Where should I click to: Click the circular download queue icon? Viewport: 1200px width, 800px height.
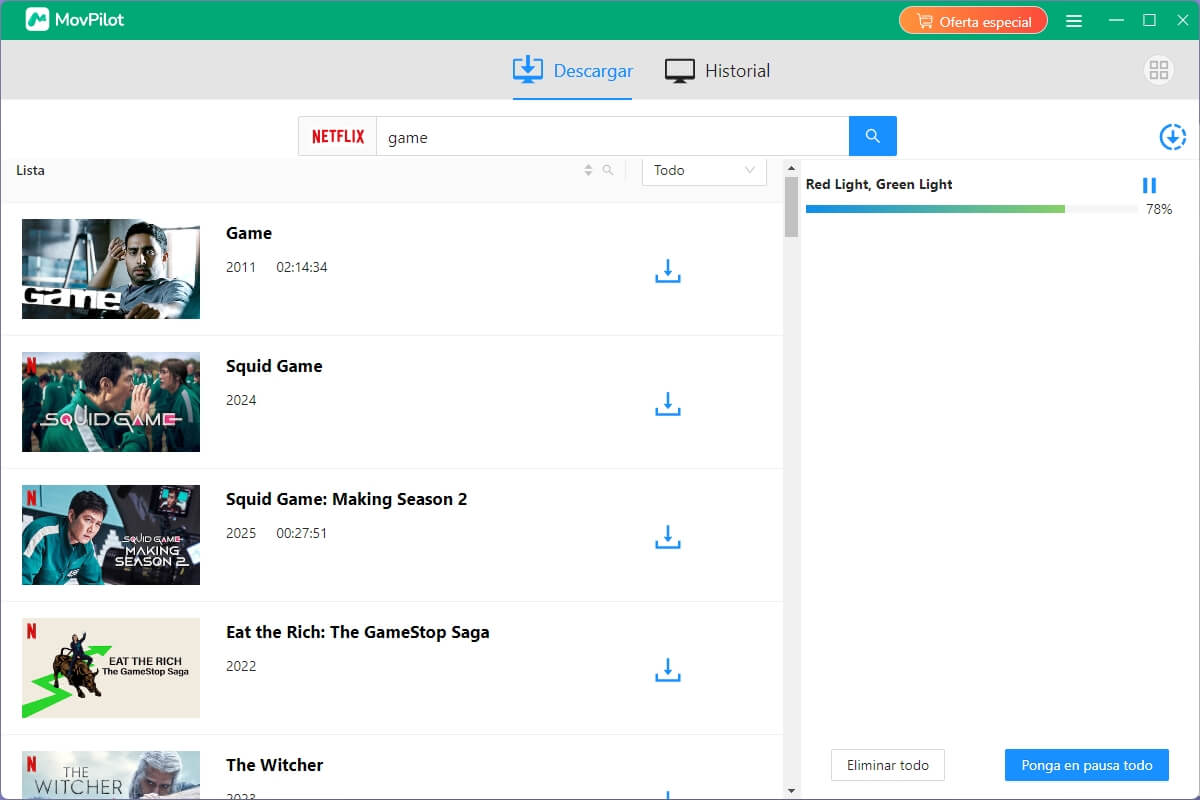(x=1172, y=137)
